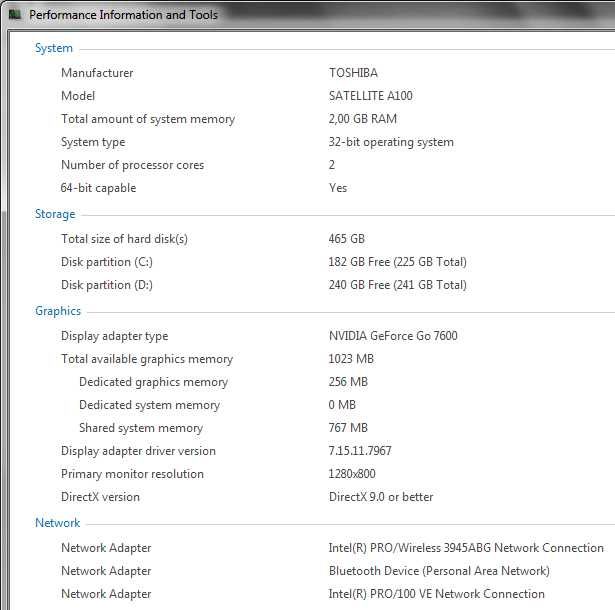Click the 'Display adapter type' label
This screenshot has height=610, width=615.
(115, 336)
